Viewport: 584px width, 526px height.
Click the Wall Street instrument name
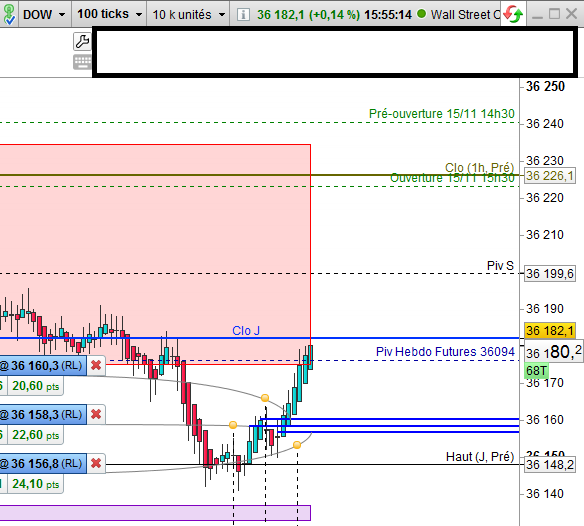click(x=466, y=15)
